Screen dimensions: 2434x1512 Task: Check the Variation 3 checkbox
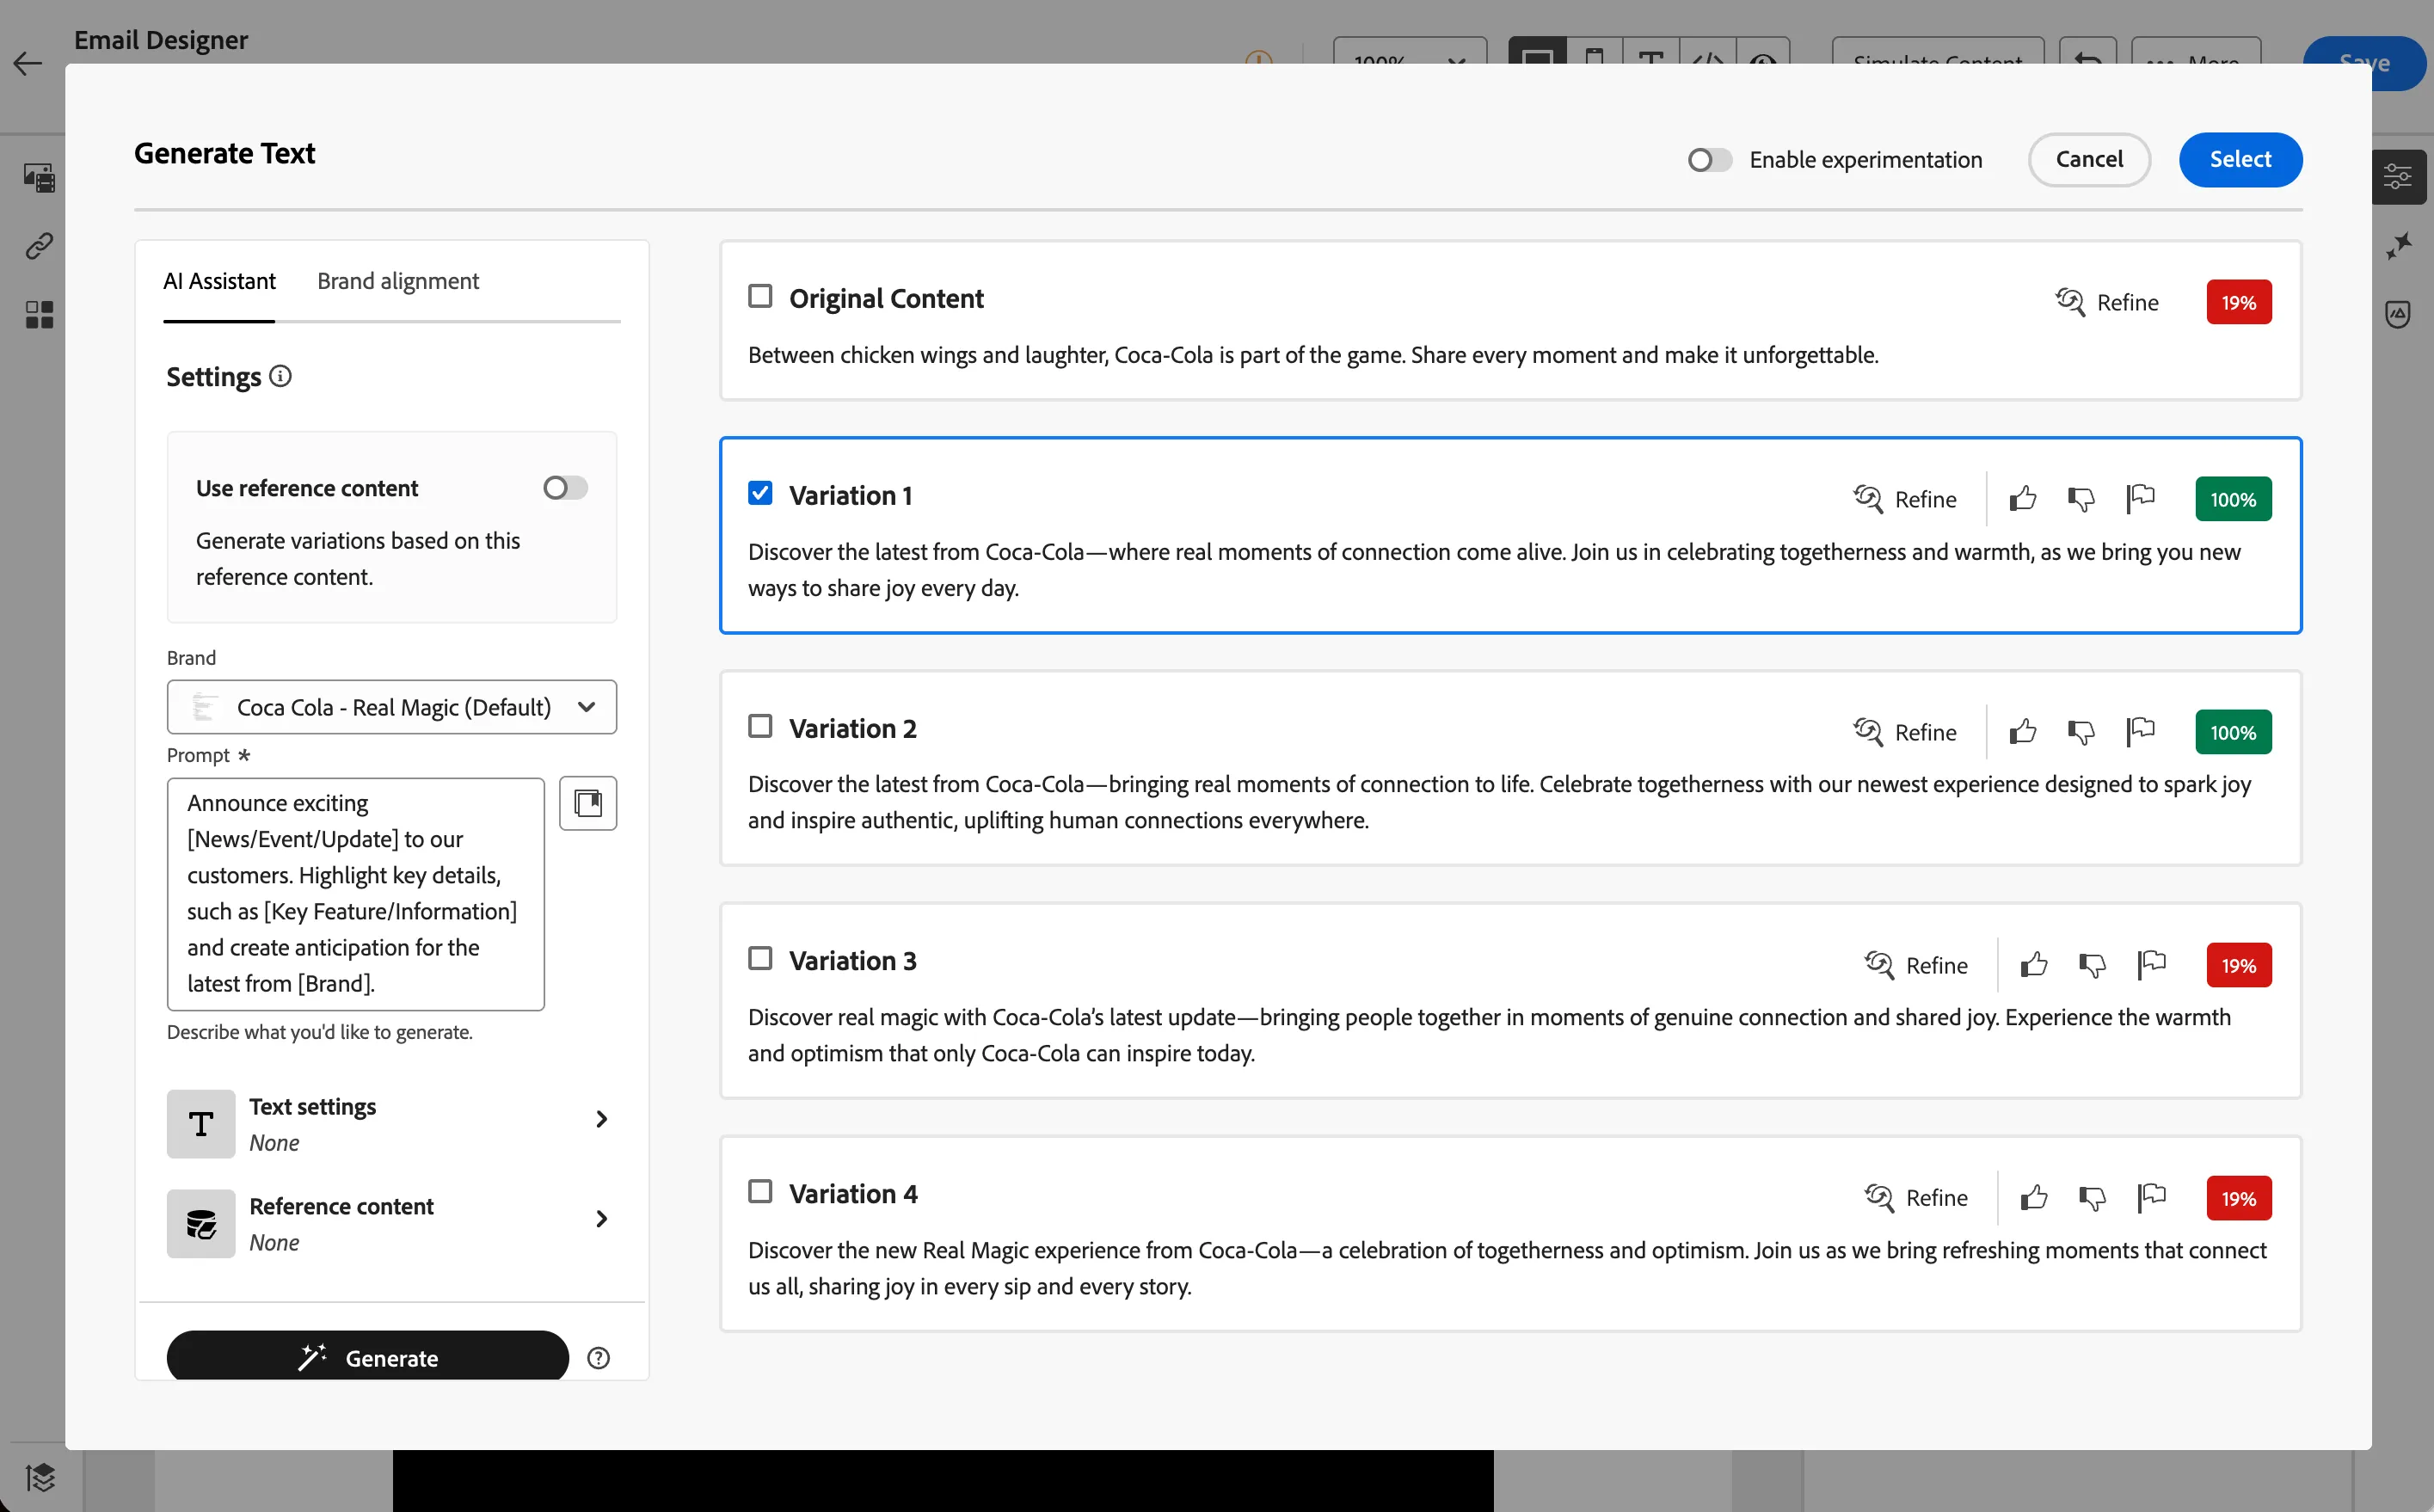click(760, 958)
